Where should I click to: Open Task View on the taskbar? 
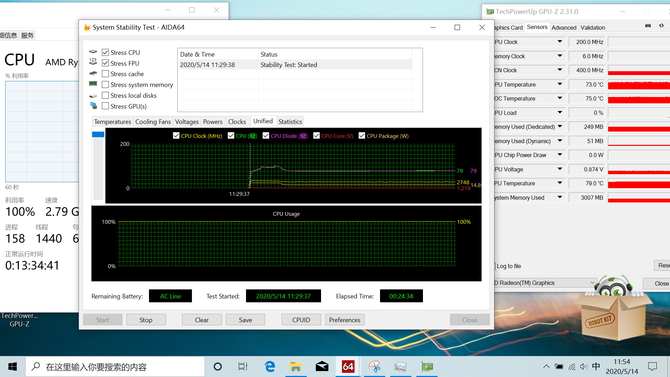(x=243, y=366)
